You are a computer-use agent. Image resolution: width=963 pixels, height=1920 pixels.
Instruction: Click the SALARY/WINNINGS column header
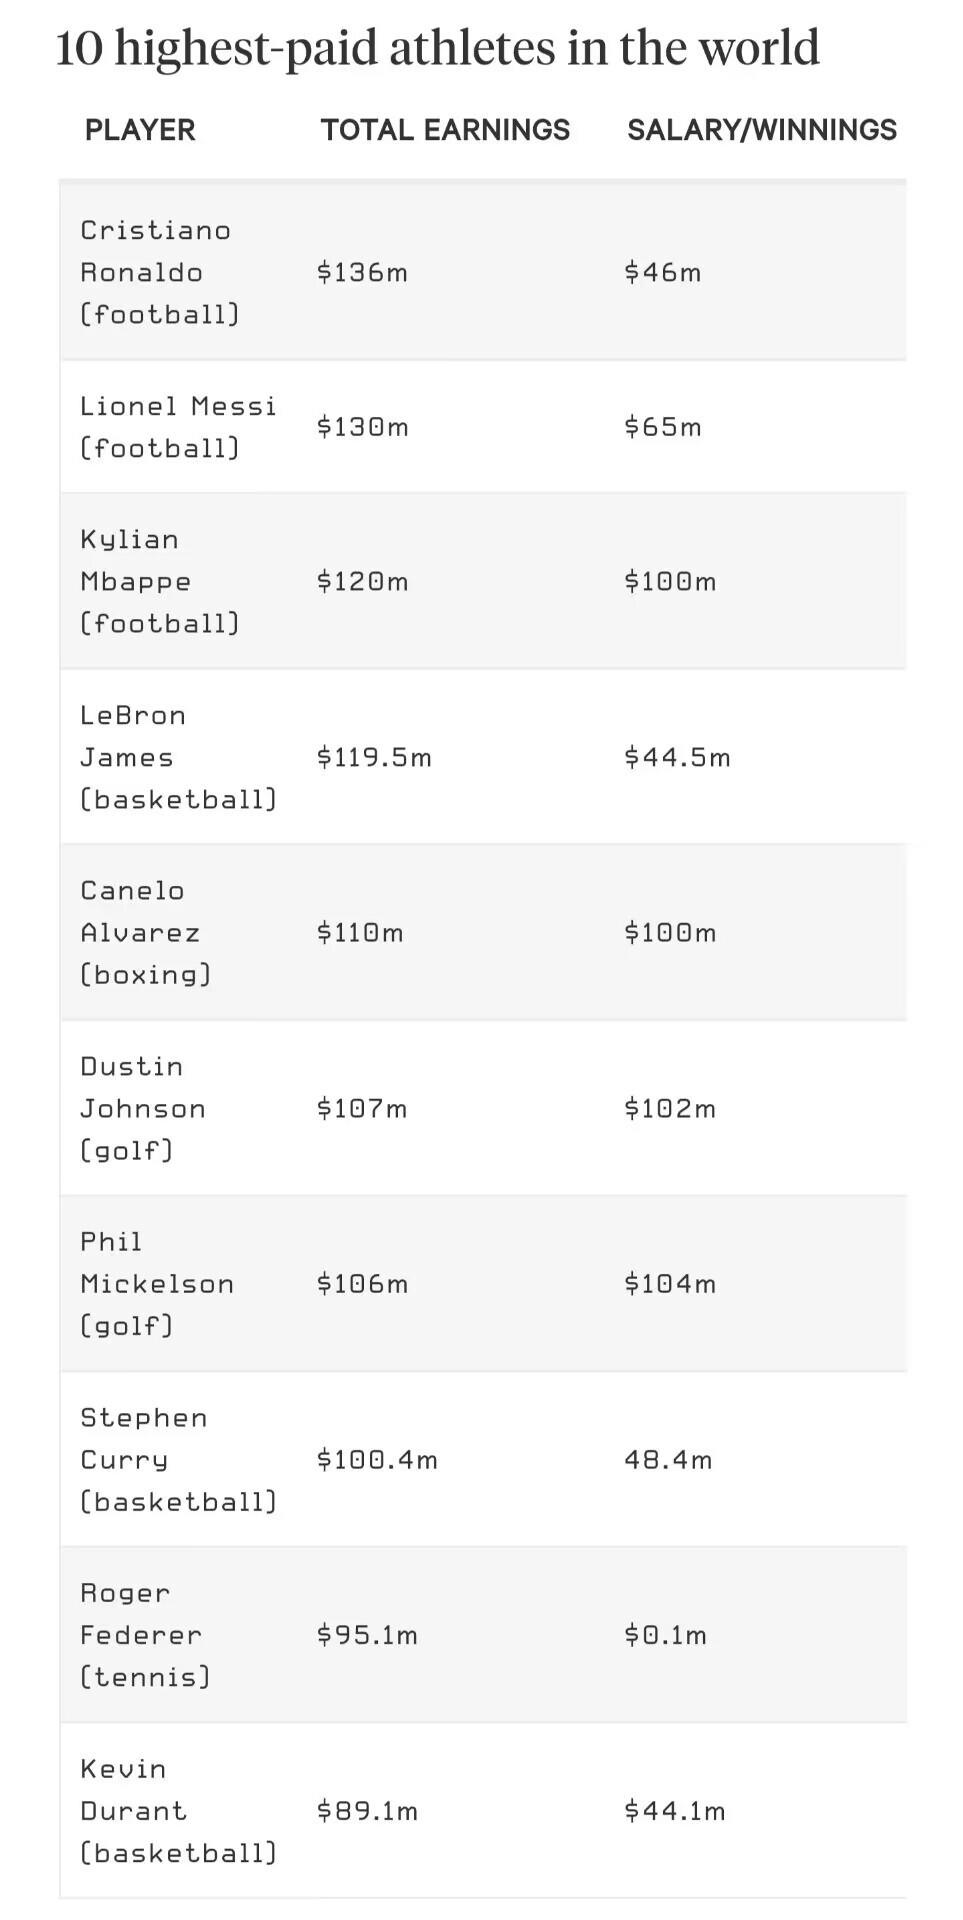tap(761, 130)
